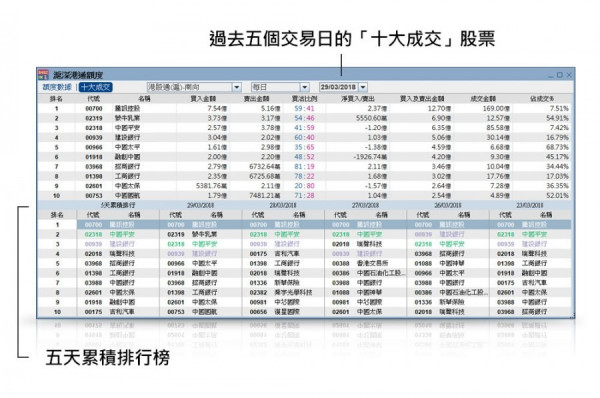Select the 169.00億 turnover cell
The width and height of the screenshot is (600, 398).
click(496, 109)
